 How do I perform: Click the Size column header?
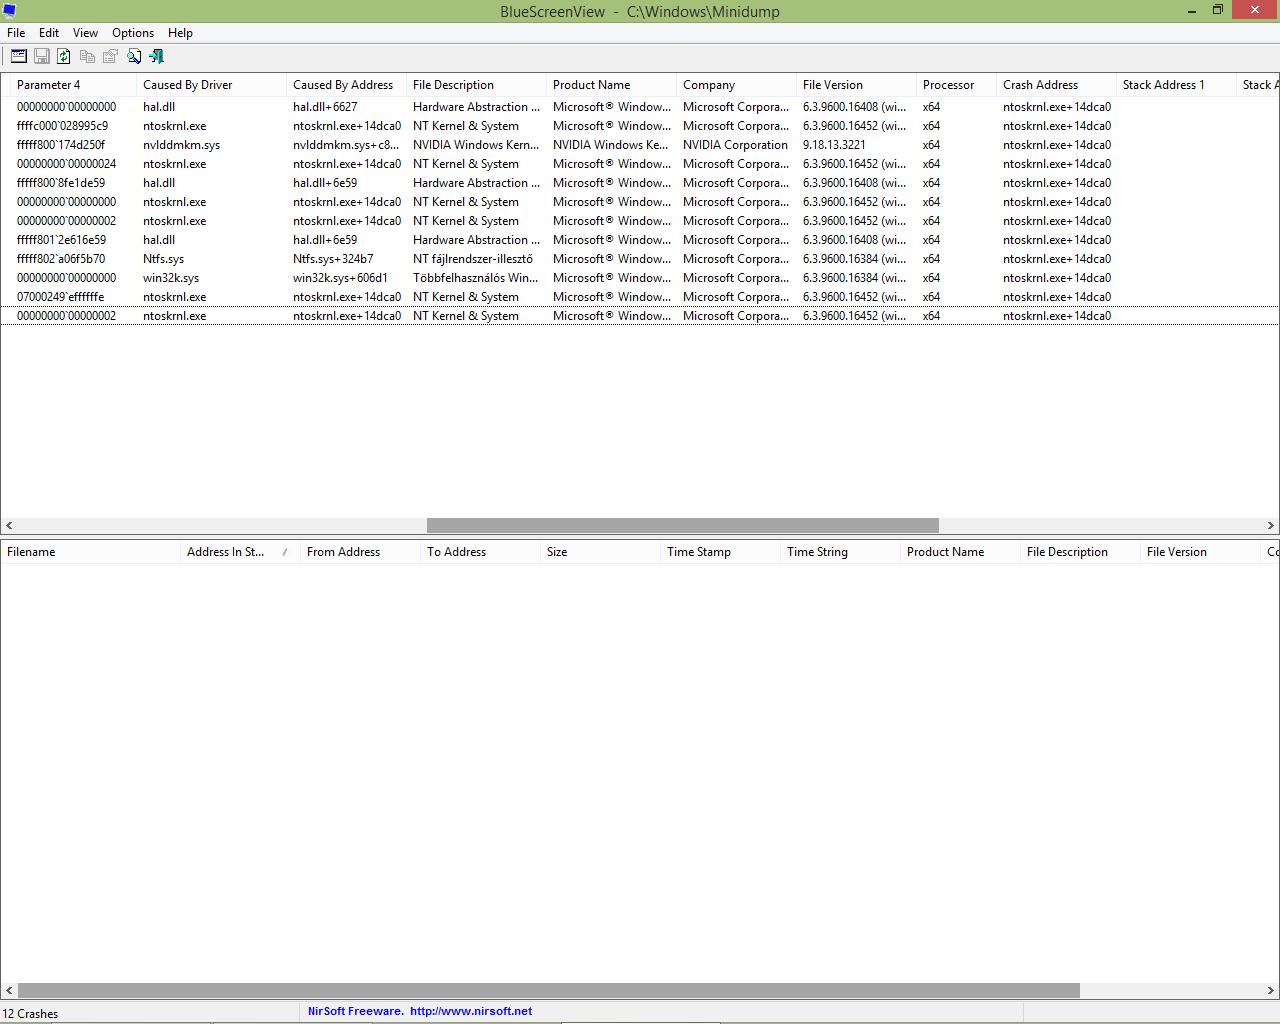click(x=600, y=552)
